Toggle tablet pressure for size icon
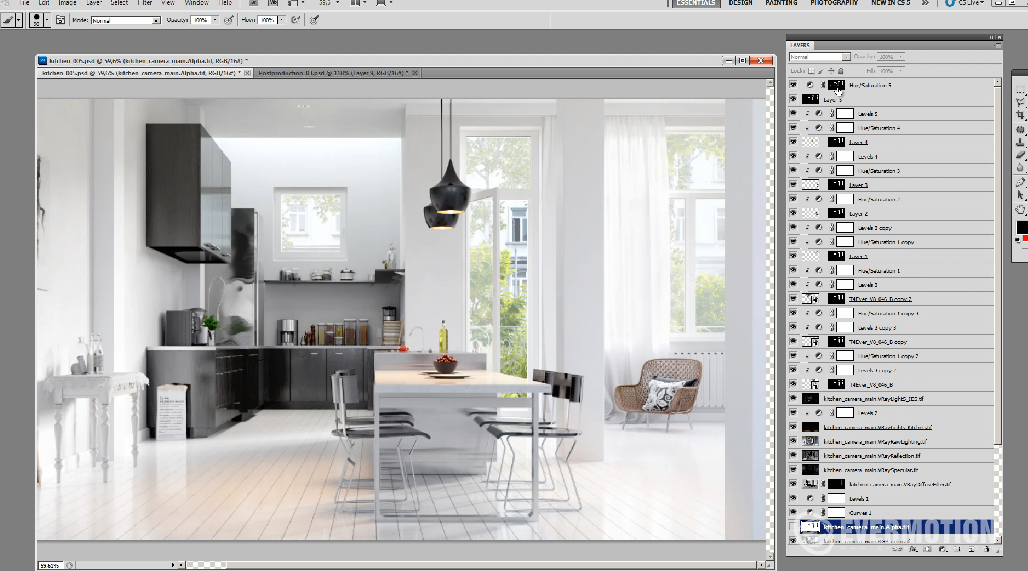The width and height of the screenshot is (1028, 571). click(315, 20)
